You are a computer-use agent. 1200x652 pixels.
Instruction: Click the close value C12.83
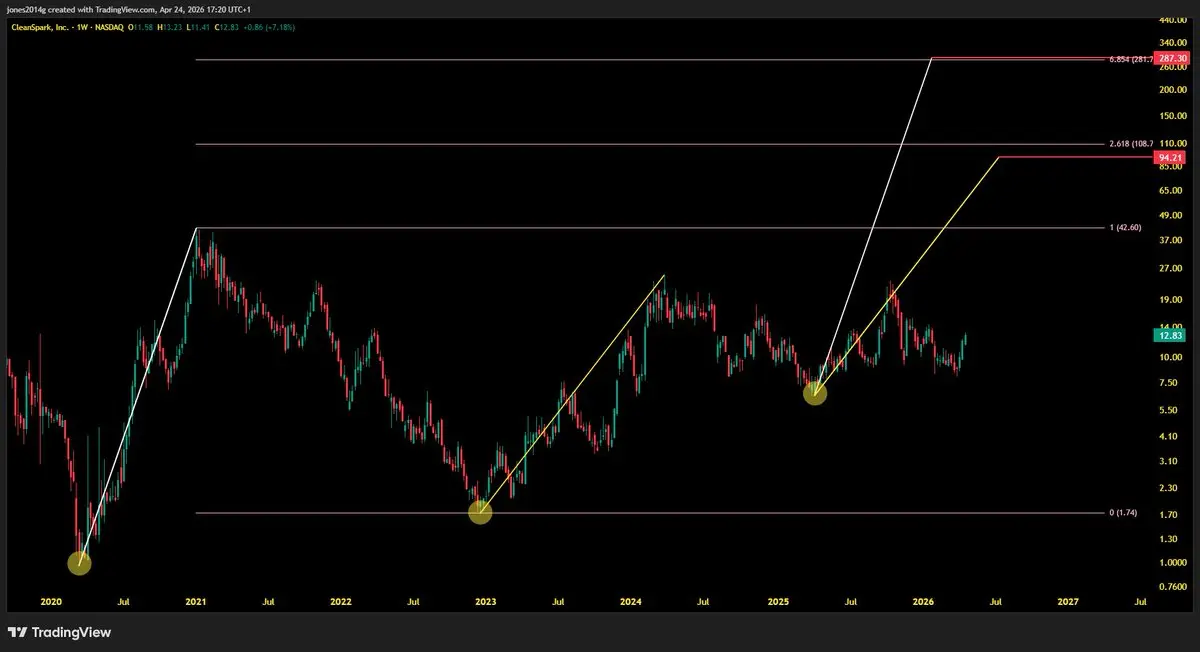pyautogui.click(x=227, y=27)
